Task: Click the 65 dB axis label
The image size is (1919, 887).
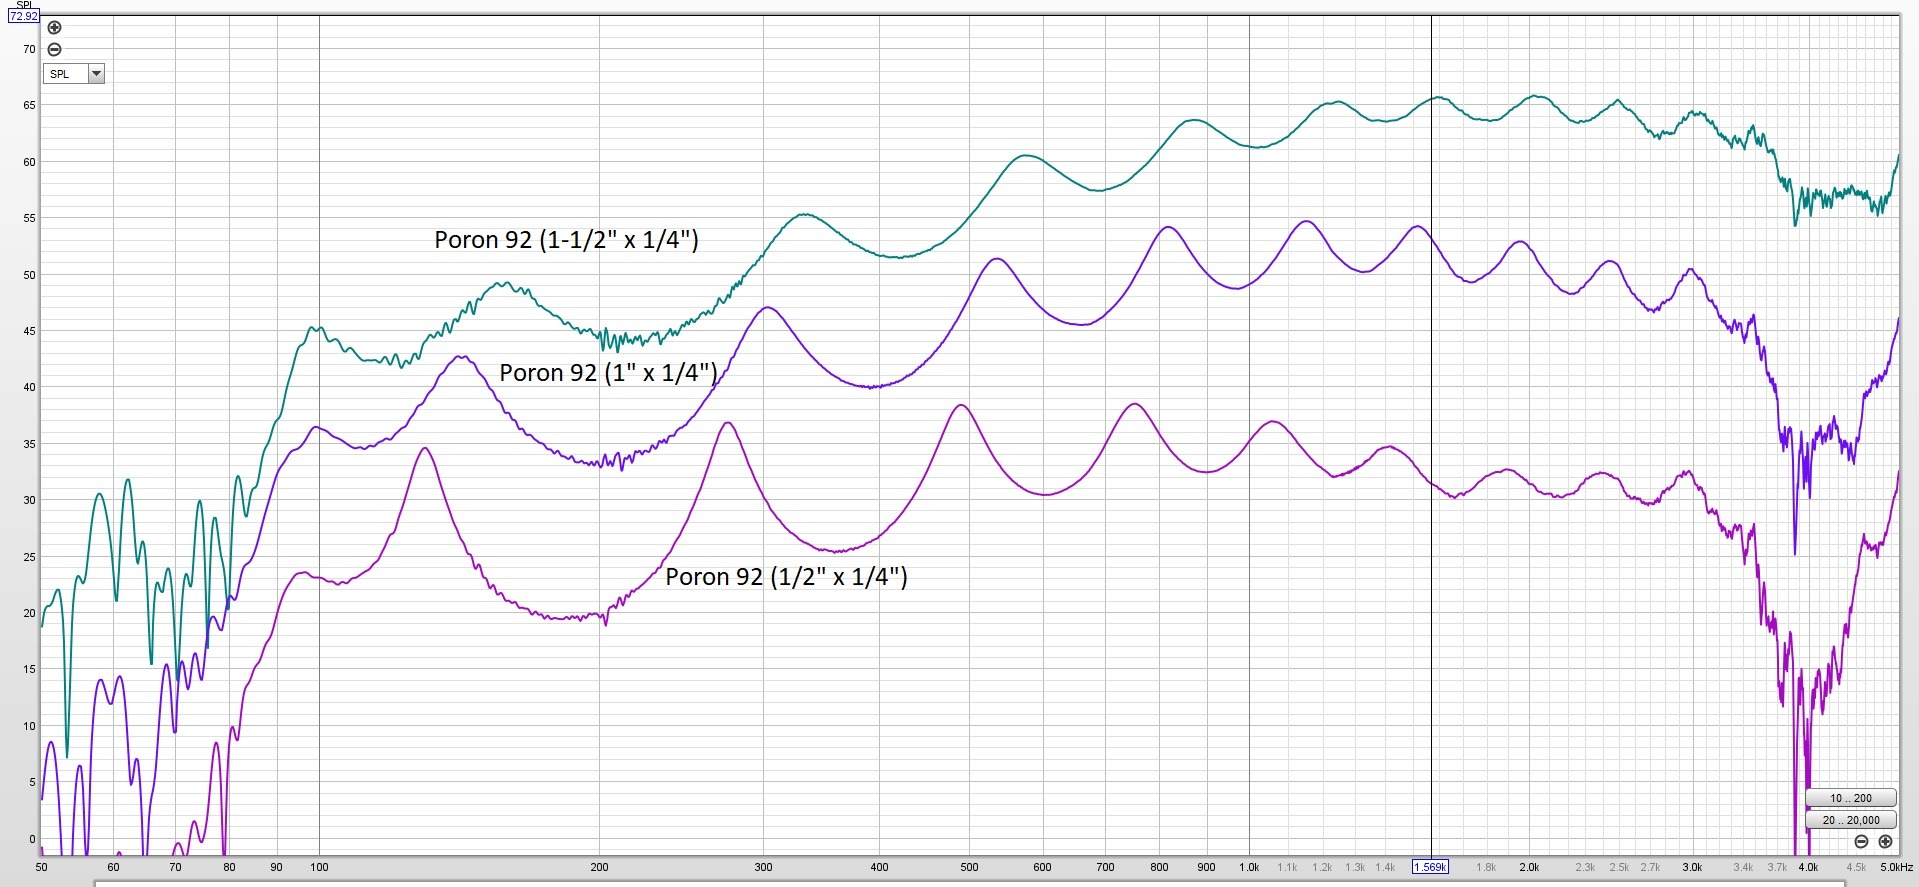Action: coord(29,105)
